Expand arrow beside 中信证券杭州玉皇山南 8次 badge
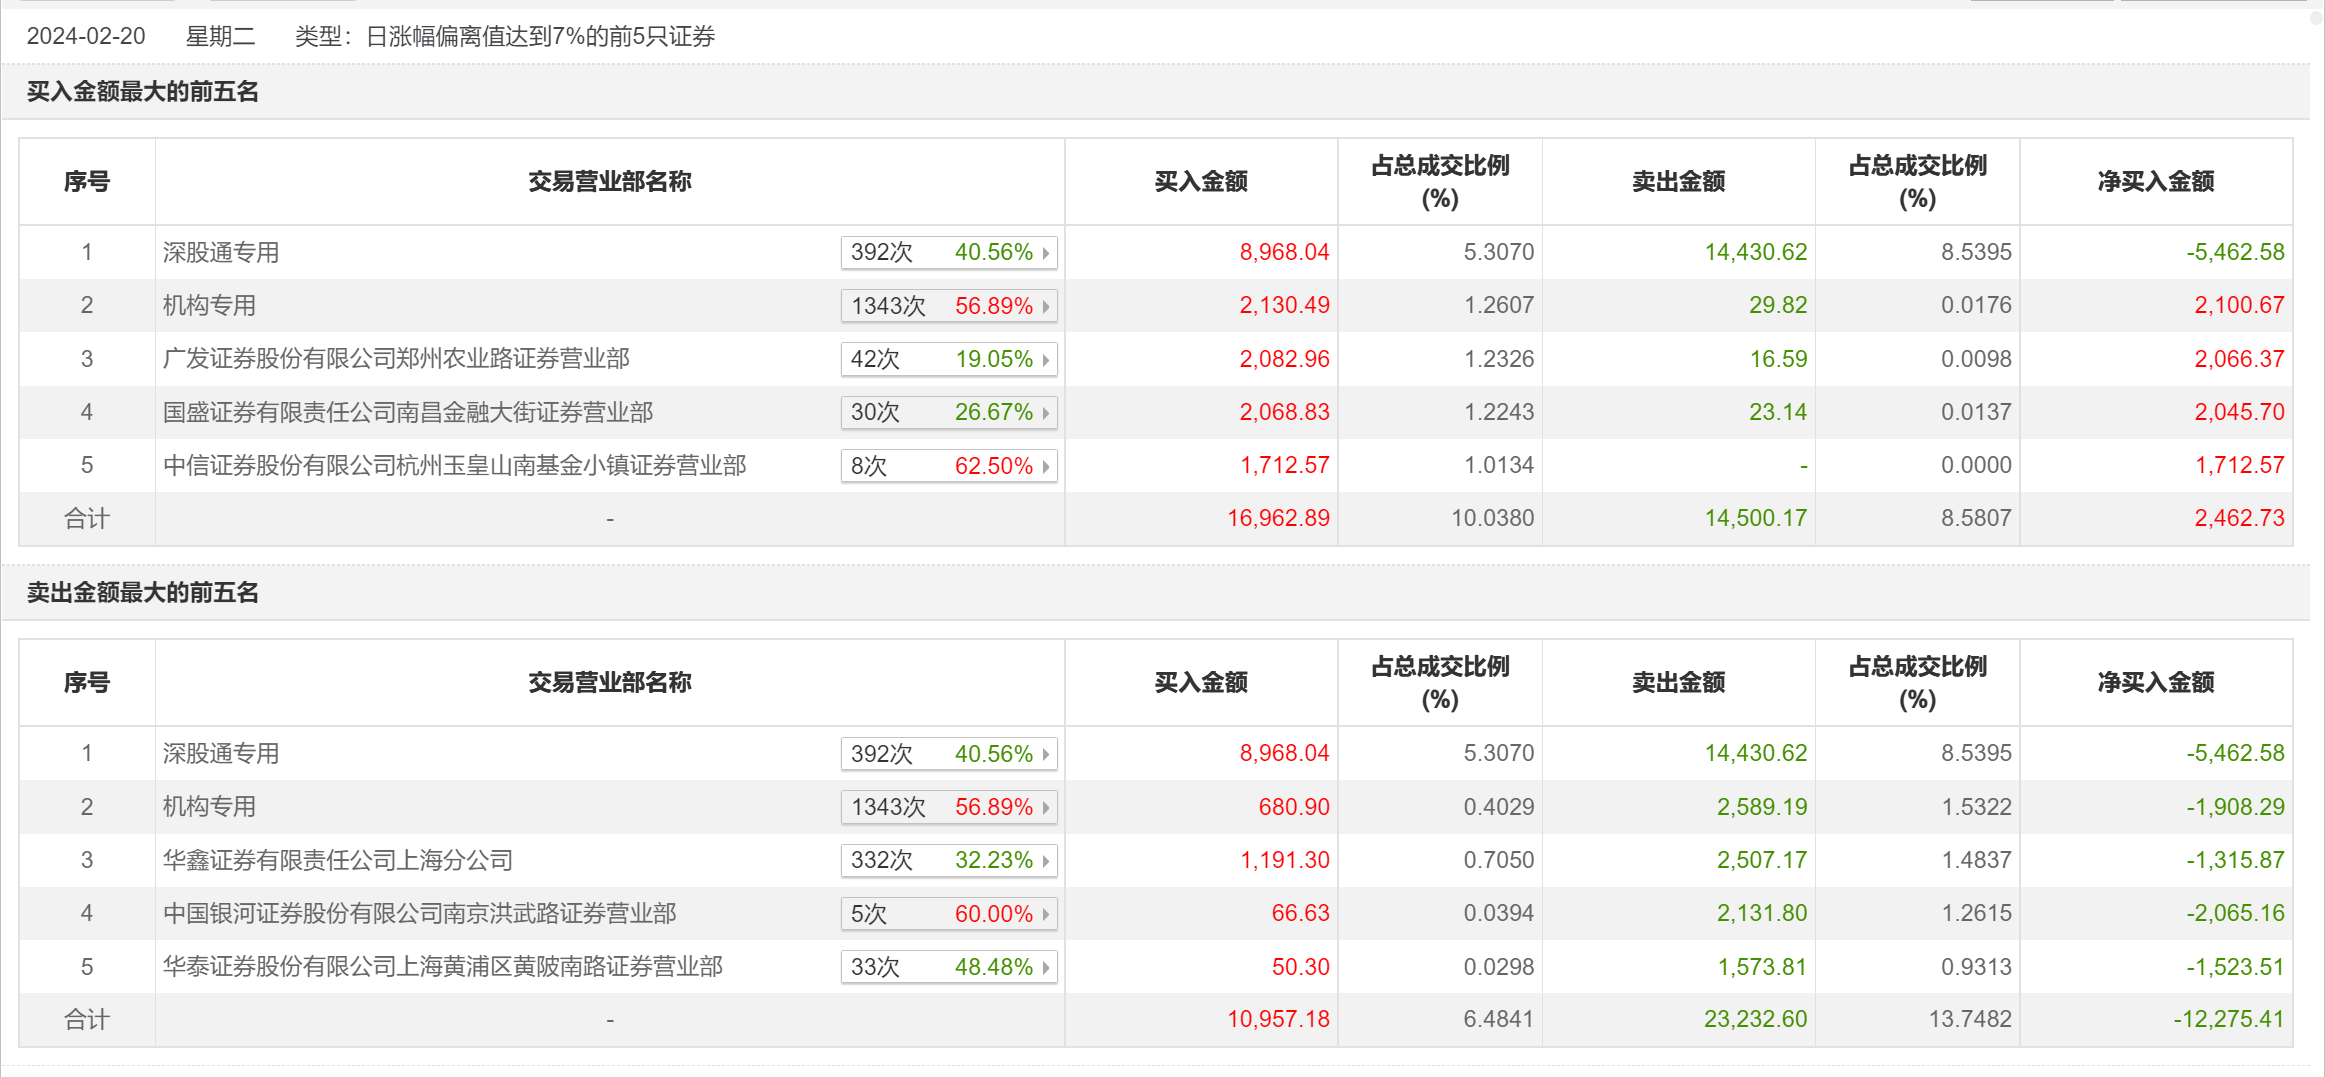The height and width of the screenshot is (1077, 2325). pos(1045,466)
